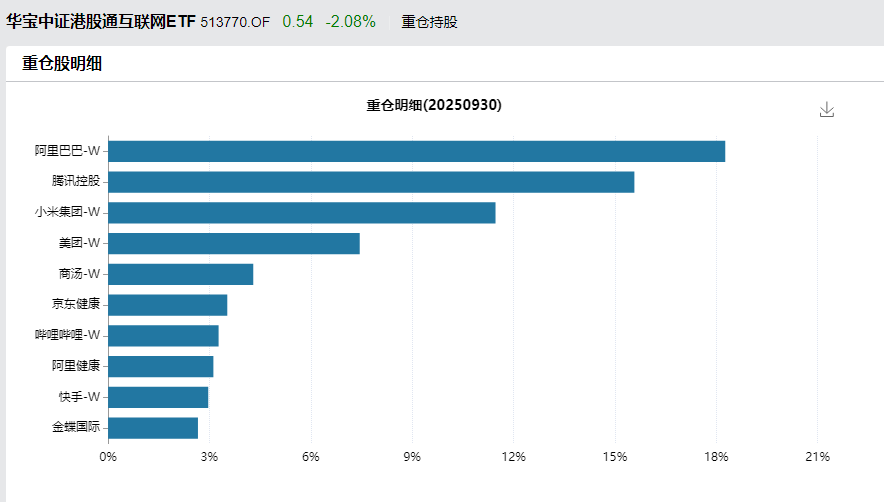Viewport: 884px width, 502px height.
Task: Select the 金蝶国际 bar
Action: click(153, 428)
